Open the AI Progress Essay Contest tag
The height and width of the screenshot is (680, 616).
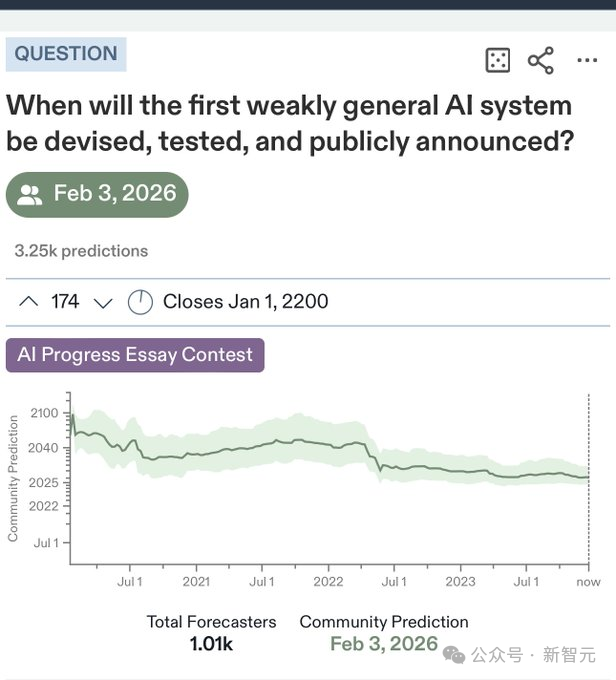pyautogui.click(x=135, y=355)
